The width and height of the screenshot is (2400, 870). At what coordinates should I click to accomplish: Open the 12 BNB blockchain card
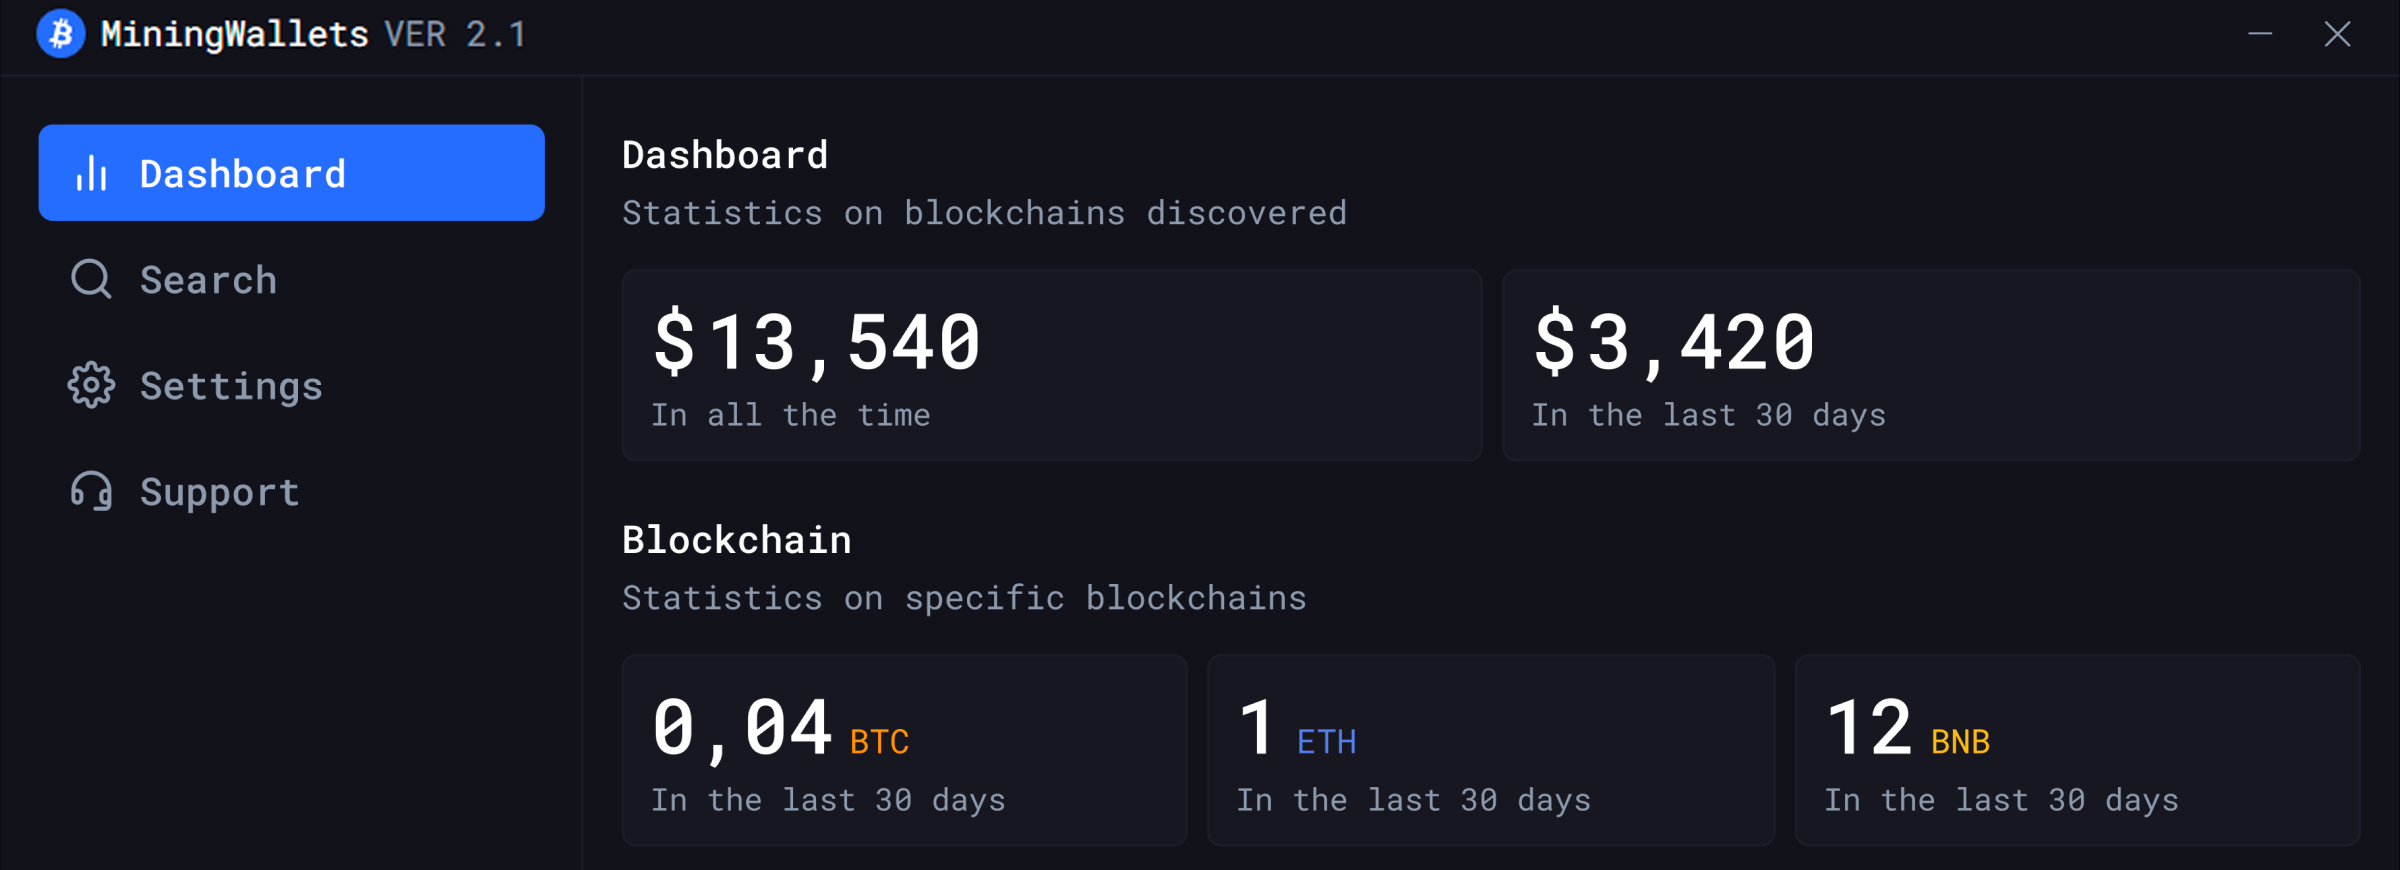(x=2078, y=750)
